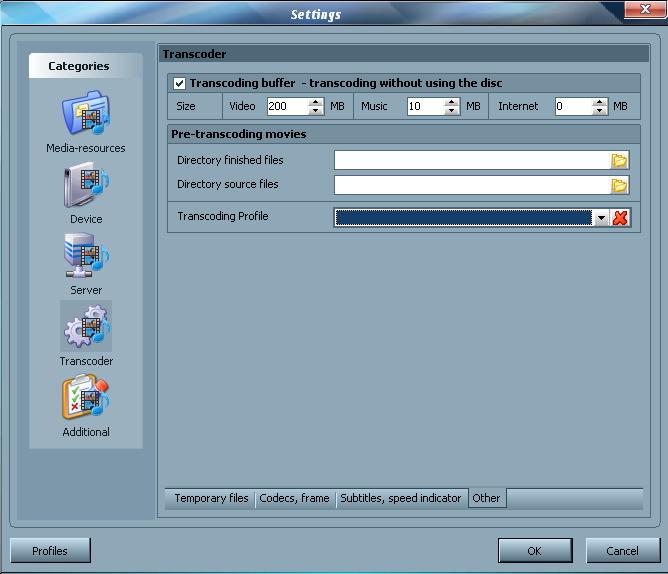This screenshot has width=668, height=574.
Task: Click the Media-resources label
Action: point(86,148)
